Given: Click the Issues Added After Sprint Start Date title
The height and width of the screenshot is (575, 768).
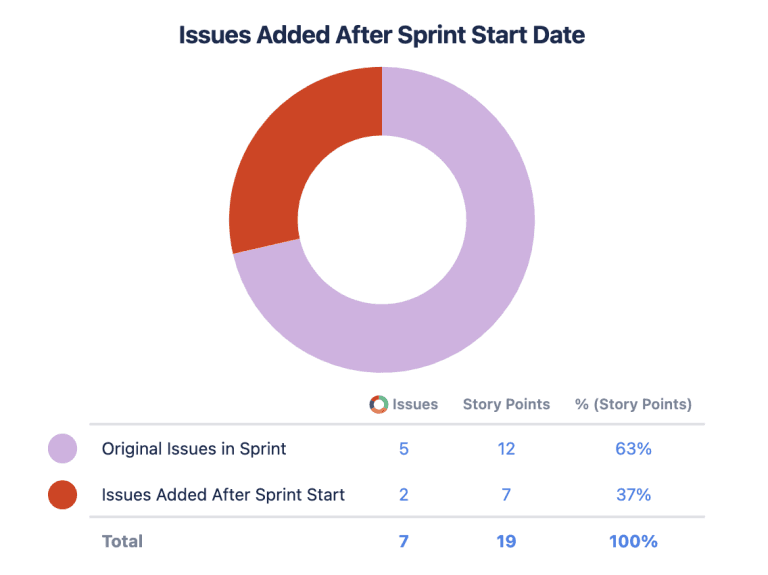Looking at the screenshot, I should pos(382,35).
